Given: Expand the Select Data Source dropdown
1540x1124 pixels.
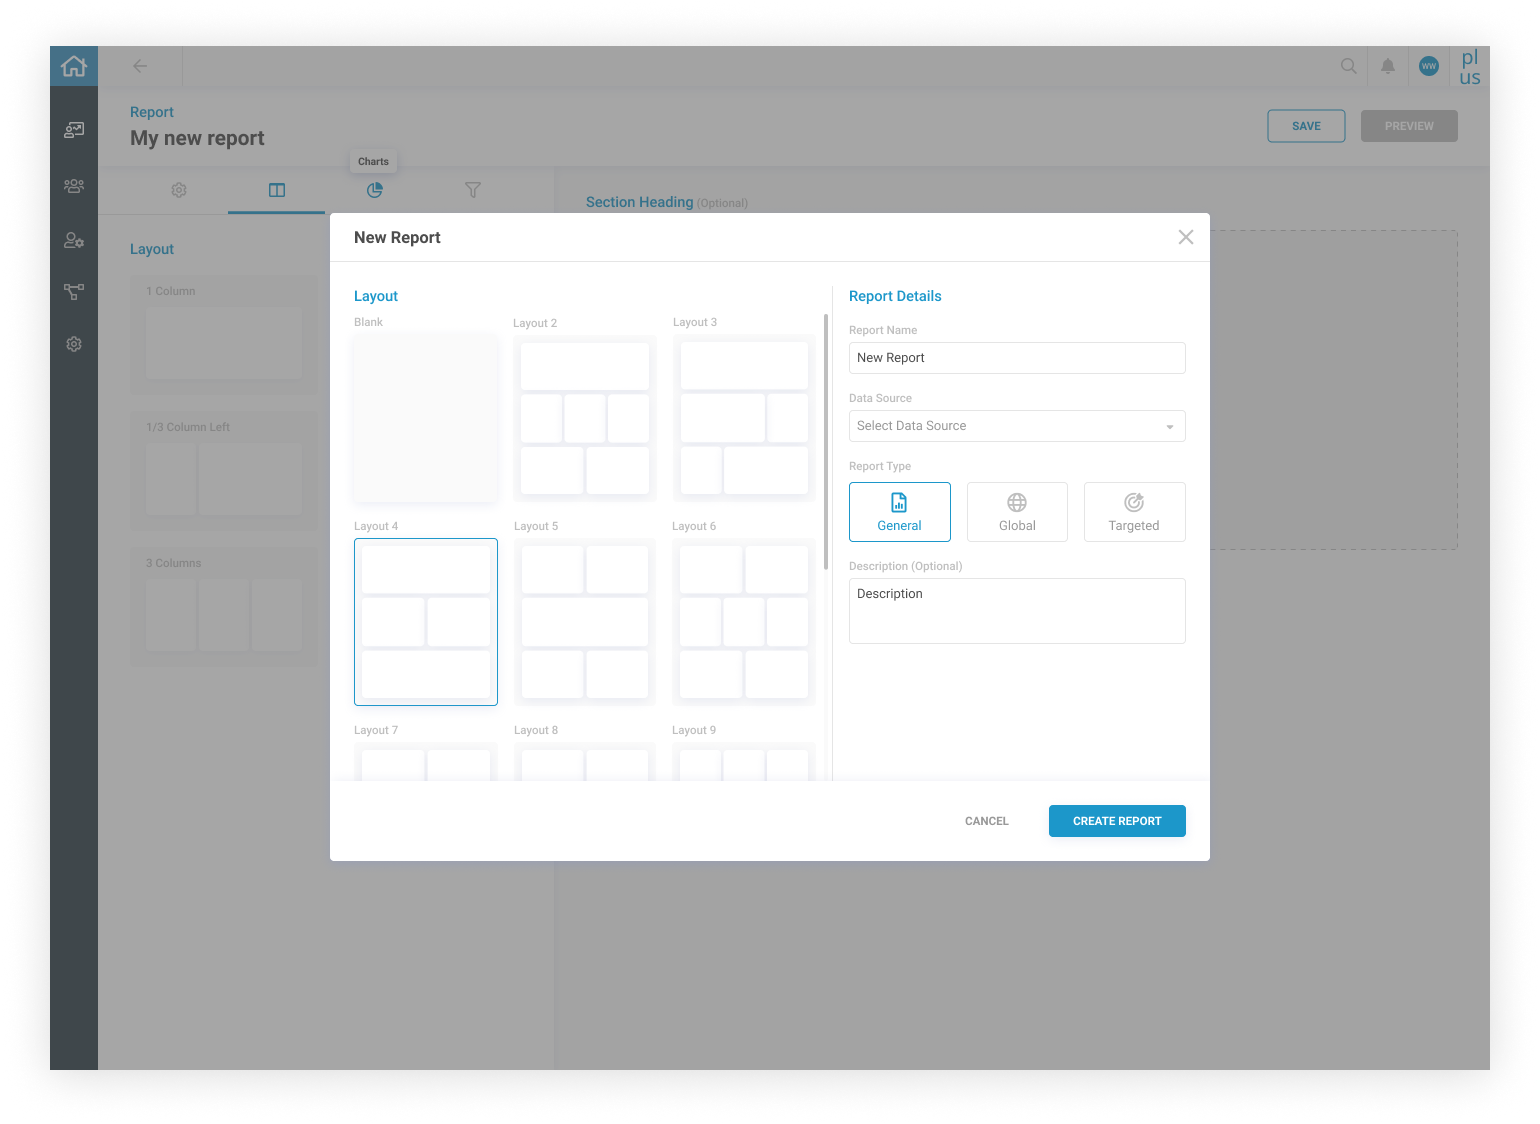Looking at the screenshot, I should point(1016,426).
